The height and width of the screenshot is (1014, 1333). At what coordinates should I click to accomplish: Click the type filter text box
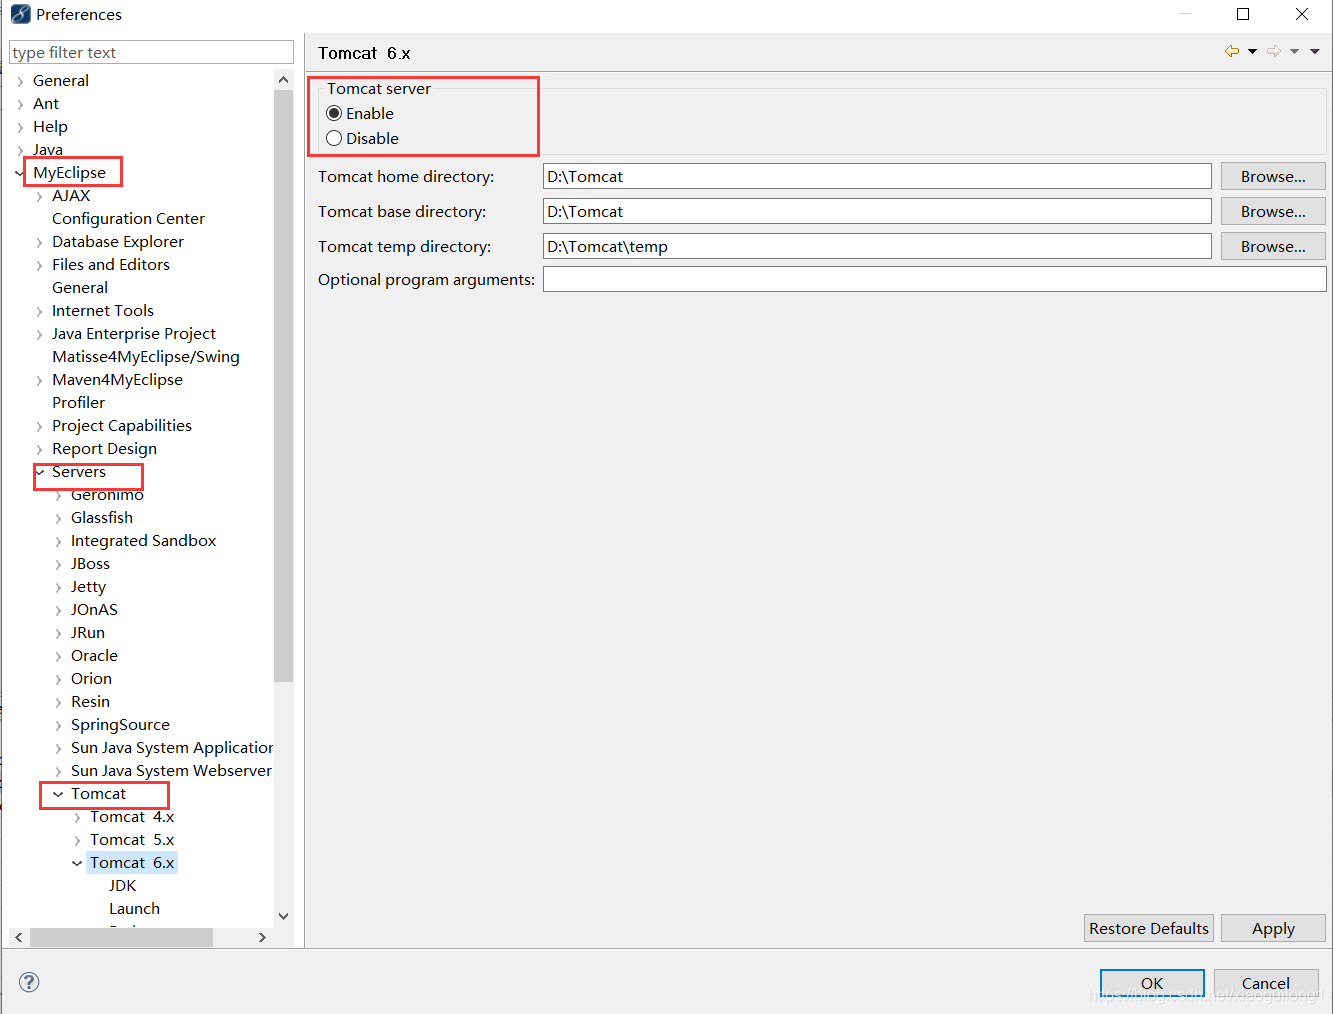pyautogui.click(x=151, y=52)
